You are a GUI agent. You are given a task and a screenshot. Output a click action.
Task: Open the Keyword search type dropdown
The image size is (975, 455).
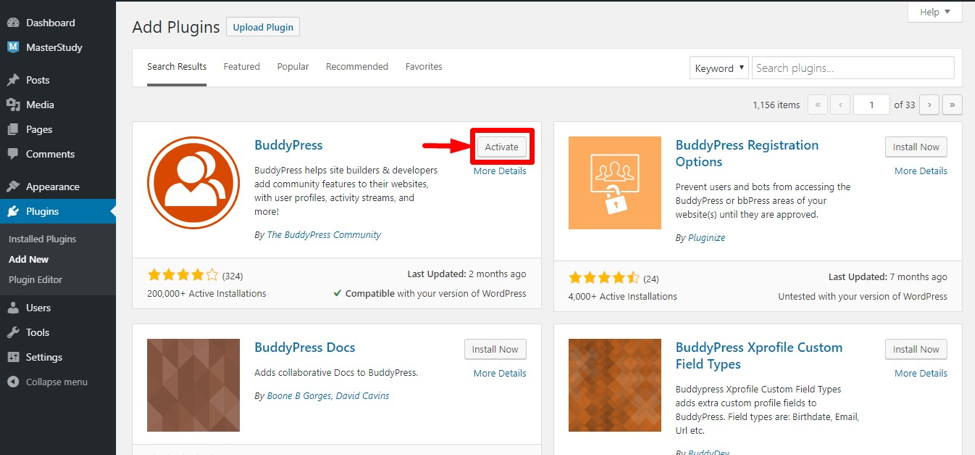[719, 68]
